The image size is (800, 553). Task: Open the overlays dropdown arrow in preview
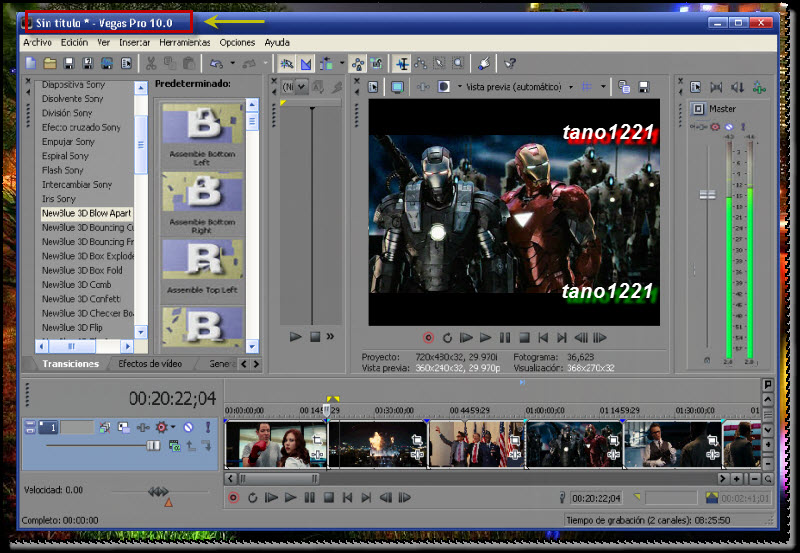[603, 87]
